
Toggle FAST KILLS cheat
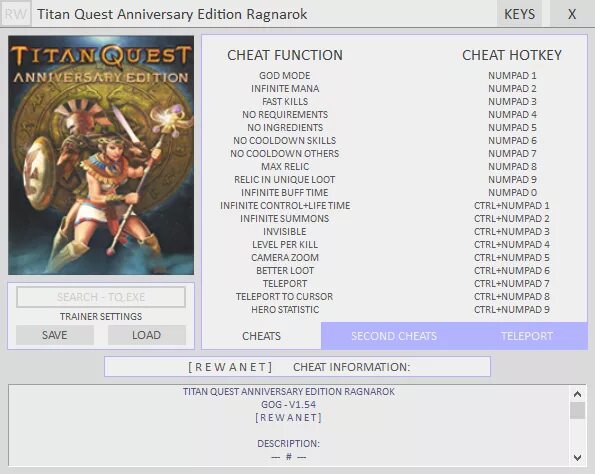tap(285, 101)
